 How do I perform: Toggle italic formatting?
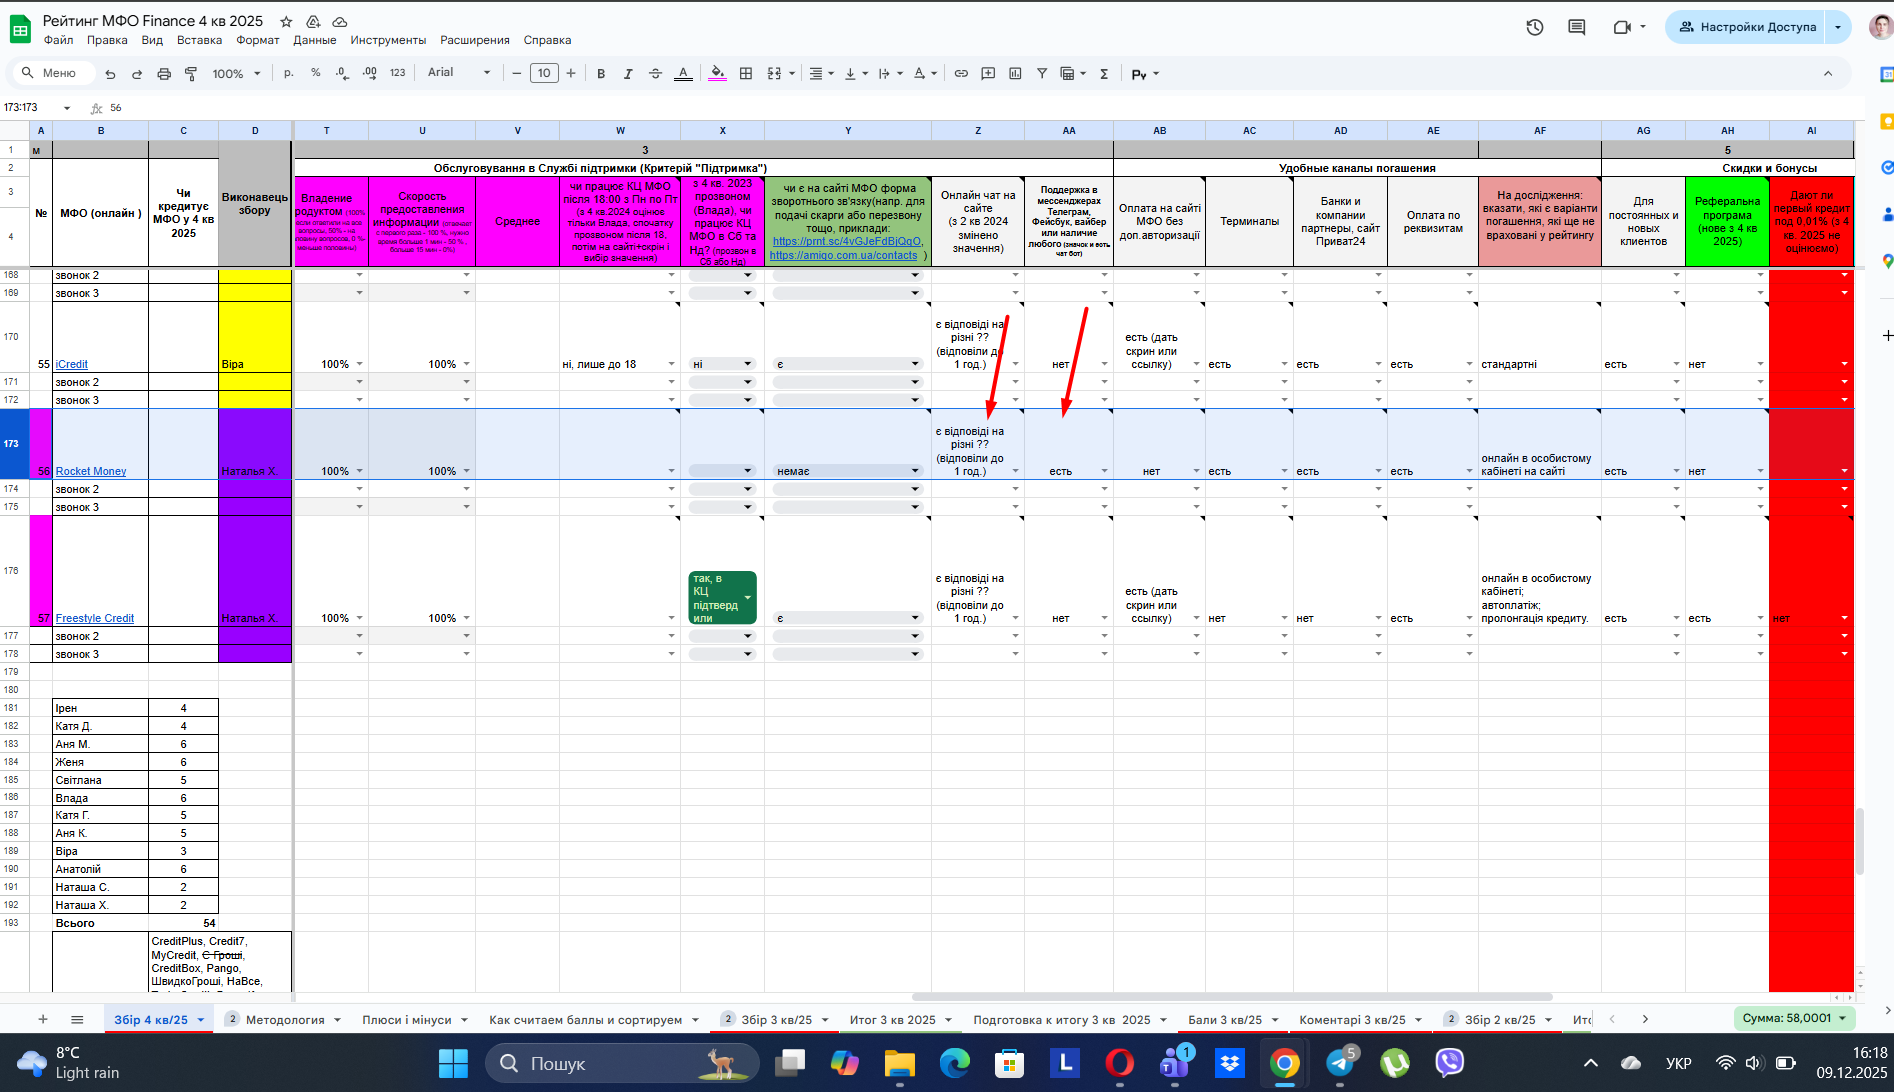(628, 73)
